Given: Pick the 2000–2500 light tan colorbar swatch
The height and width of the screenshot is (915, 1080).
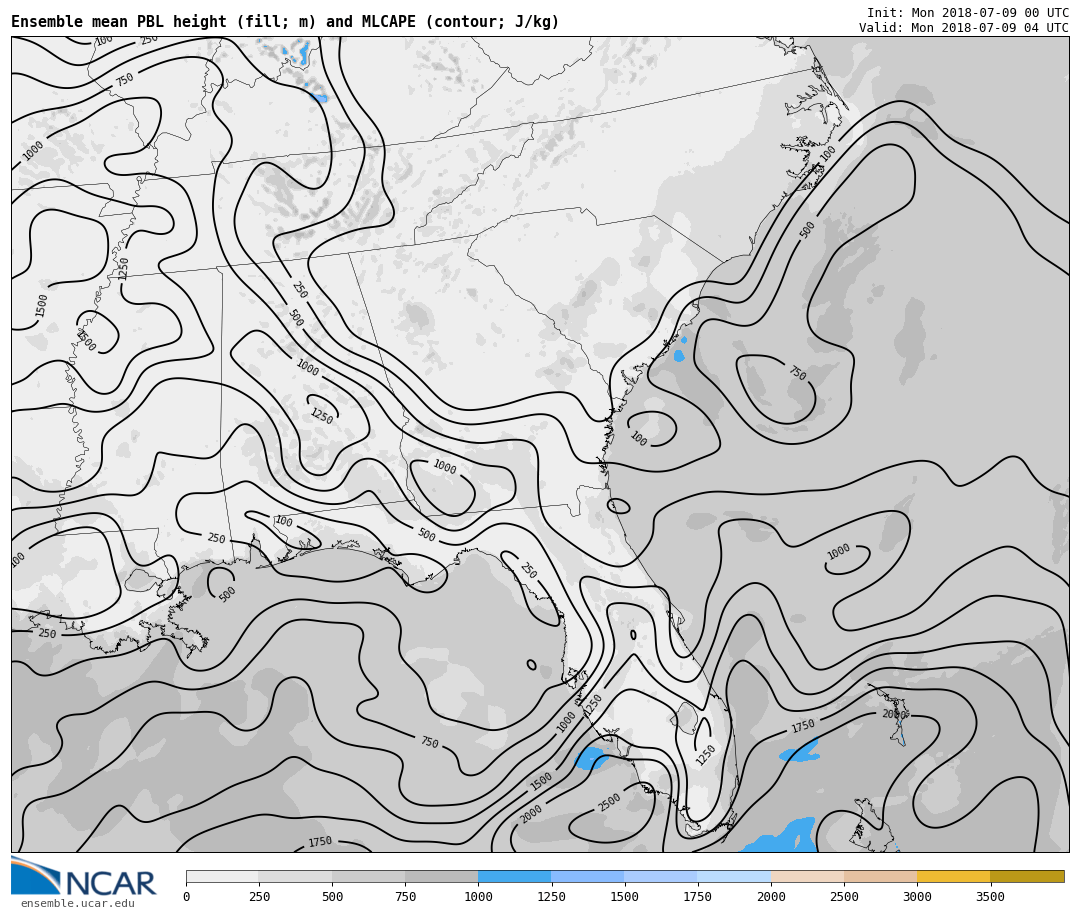Looking at the screenshot, I should [807, 876].
